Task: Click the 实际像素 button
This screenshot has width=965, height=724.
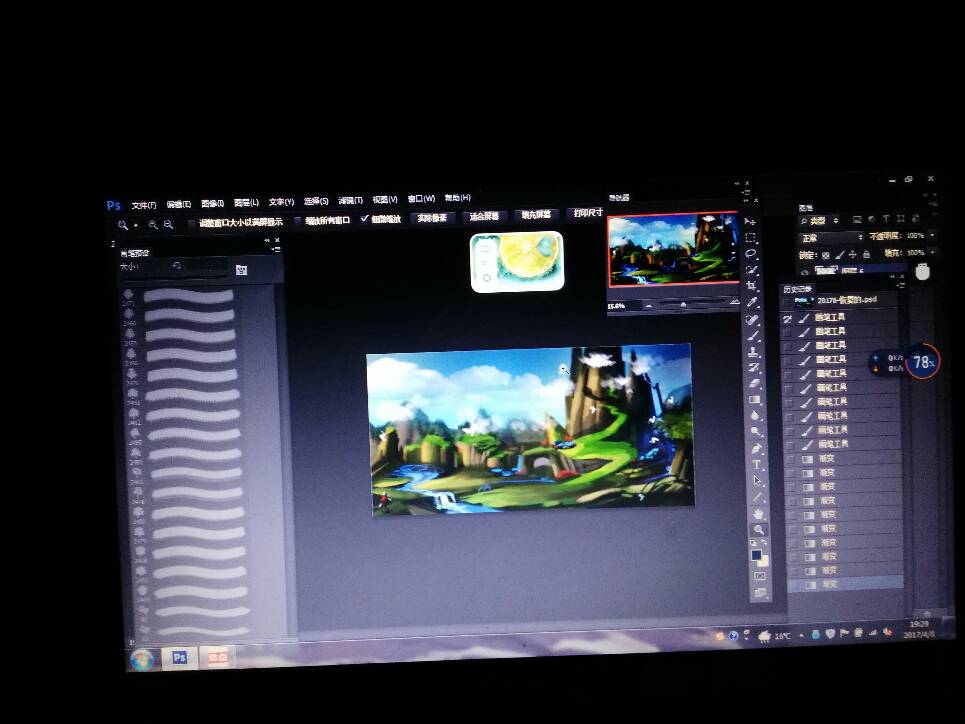Action: [433, 217]
